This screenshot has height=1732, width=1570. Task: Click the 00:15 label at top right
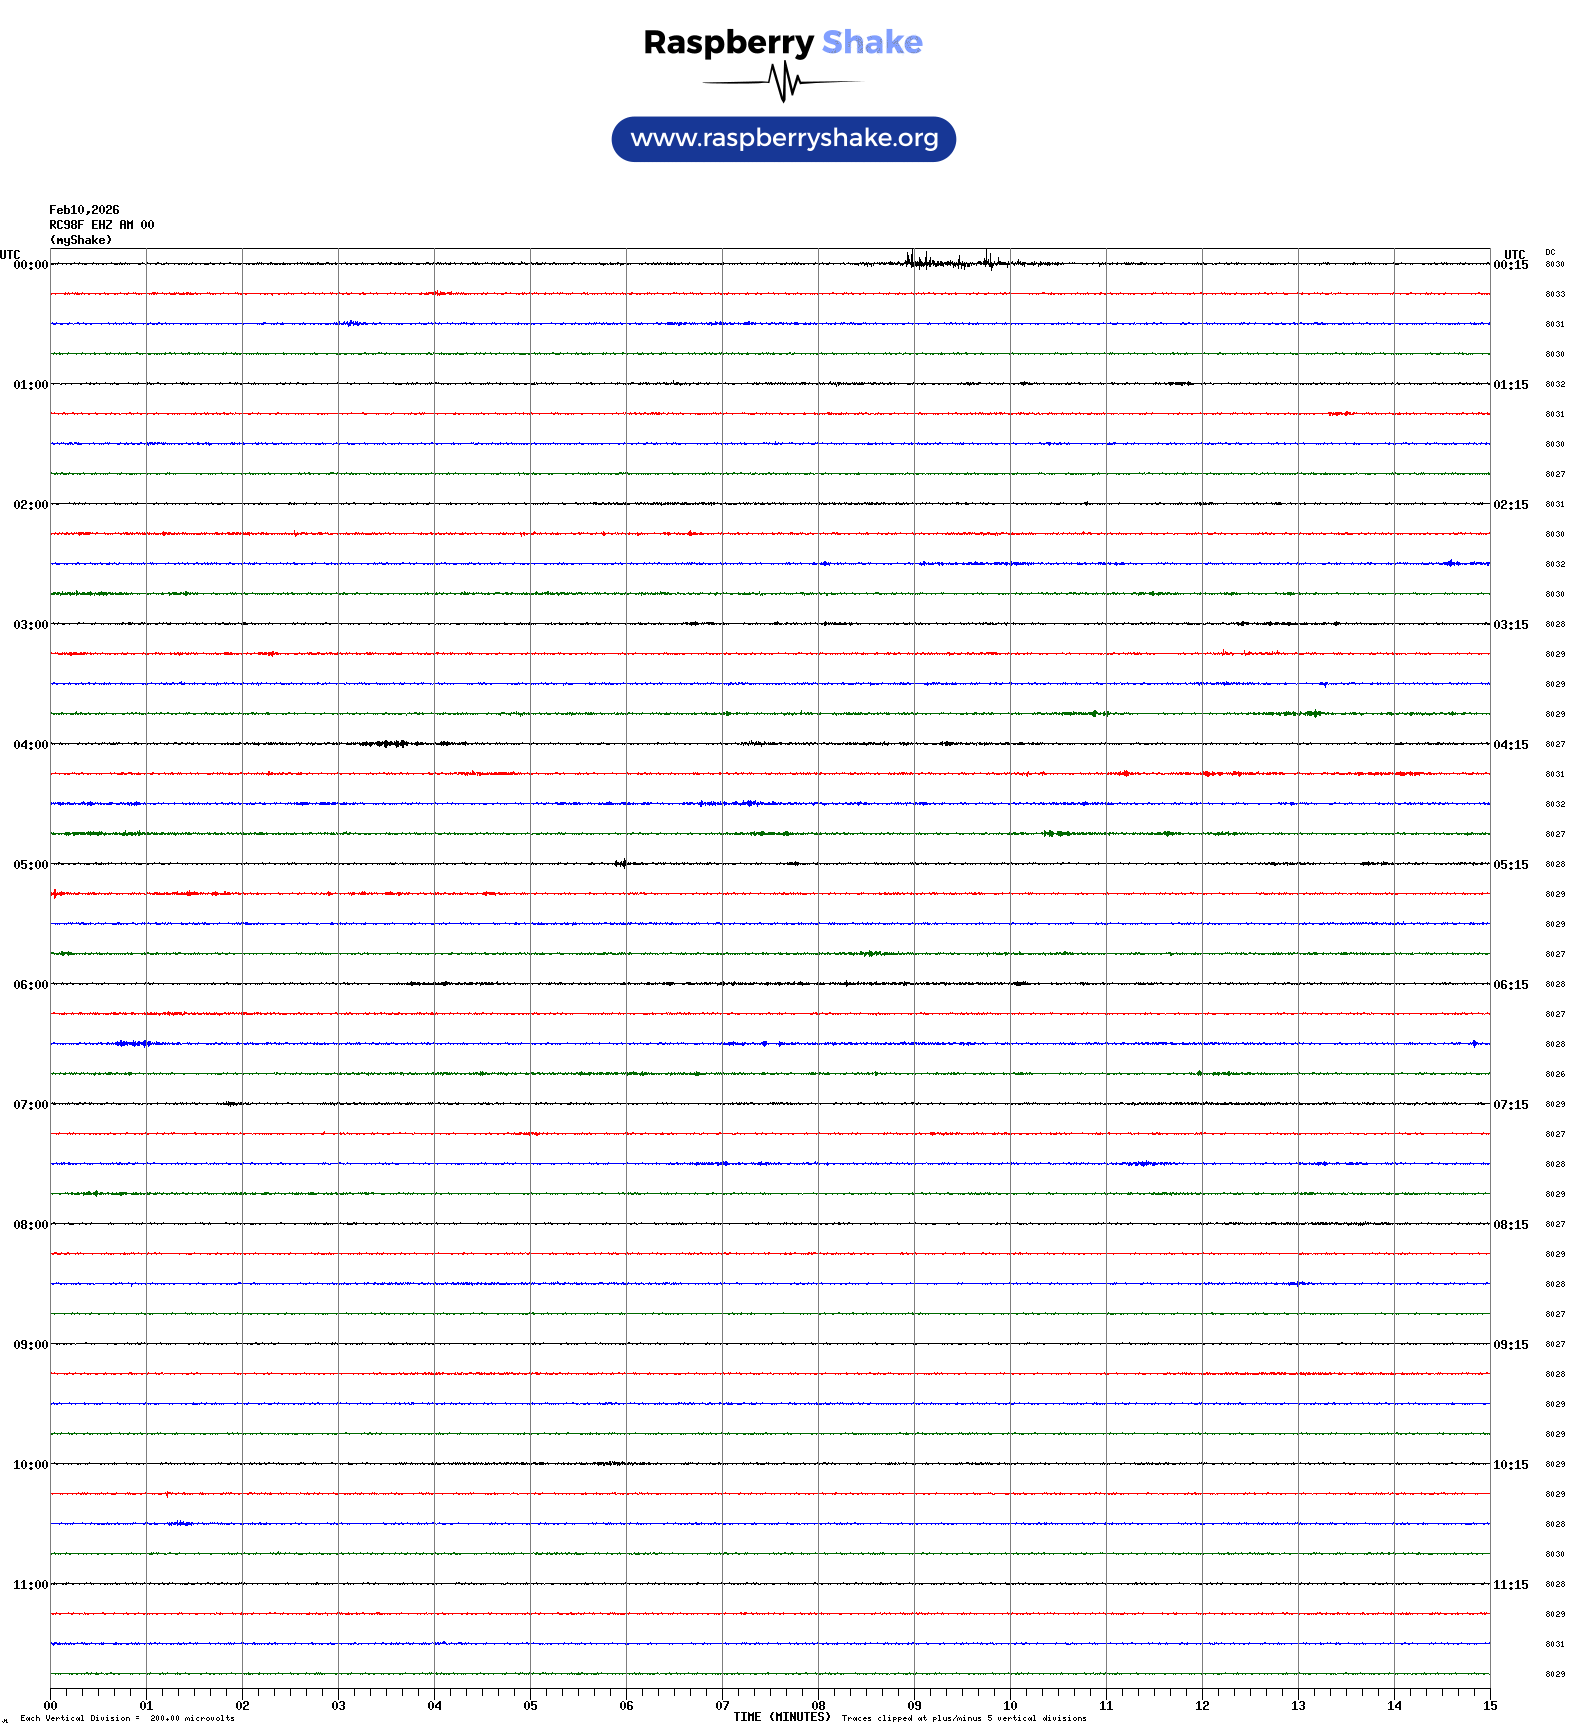1510,265
